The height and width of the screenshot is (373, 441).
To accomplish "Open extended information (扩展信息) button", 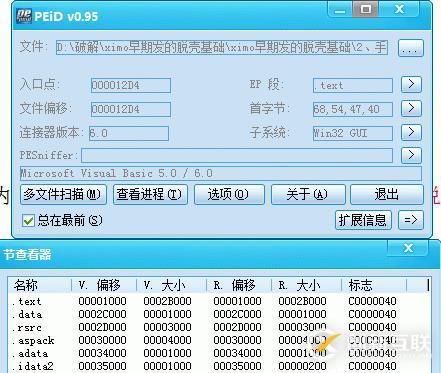I will pos(363,220).
